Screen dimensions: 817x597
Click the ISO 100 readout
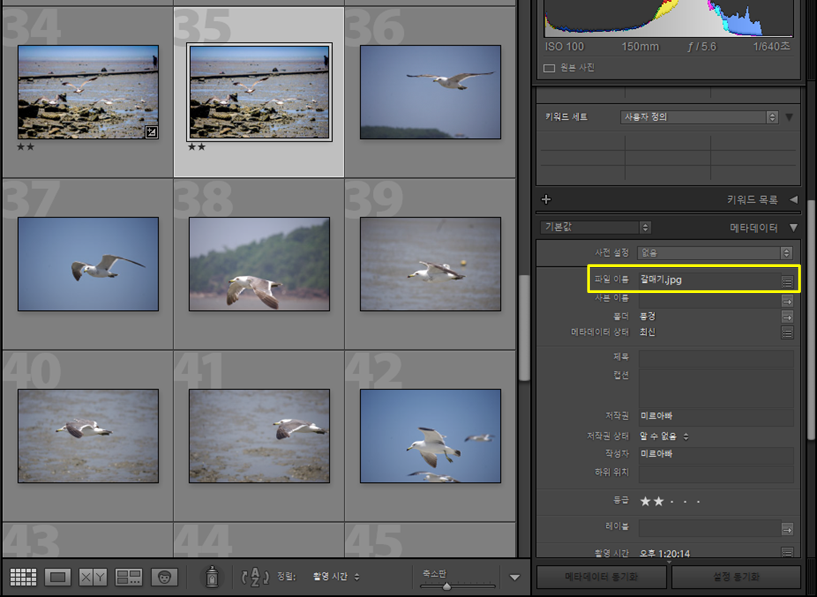[564, 47]
